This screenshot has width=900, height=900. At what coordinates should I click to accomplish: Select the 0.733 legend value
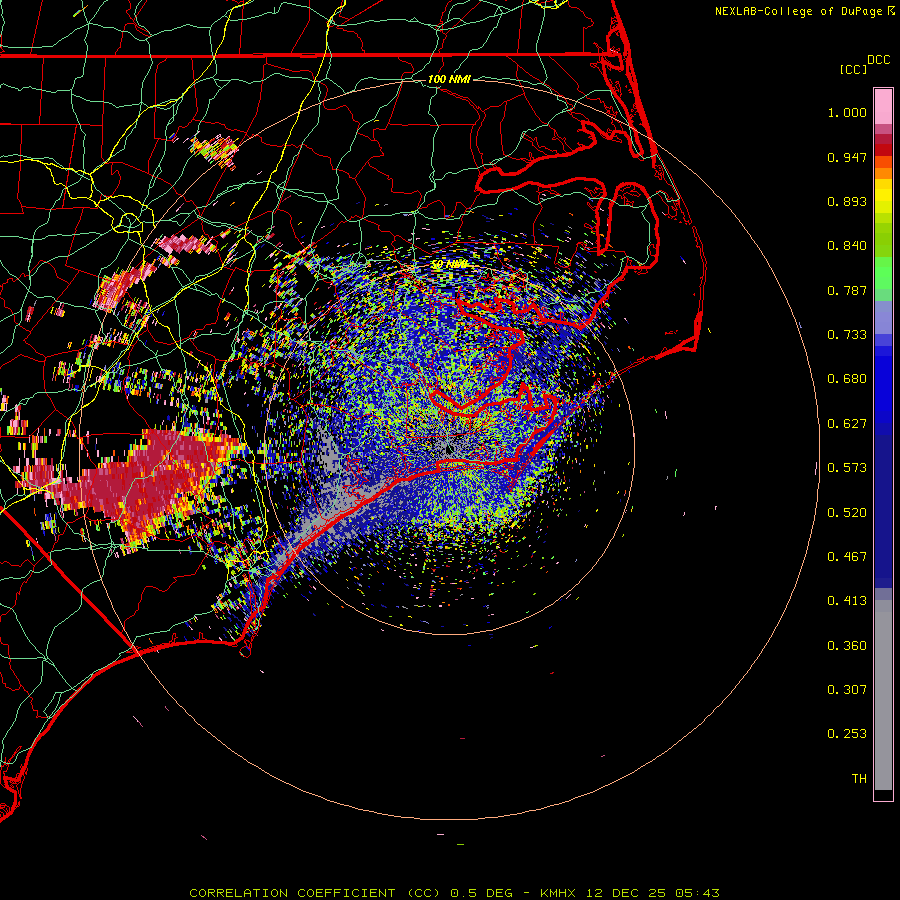click(x=847, y=335)
